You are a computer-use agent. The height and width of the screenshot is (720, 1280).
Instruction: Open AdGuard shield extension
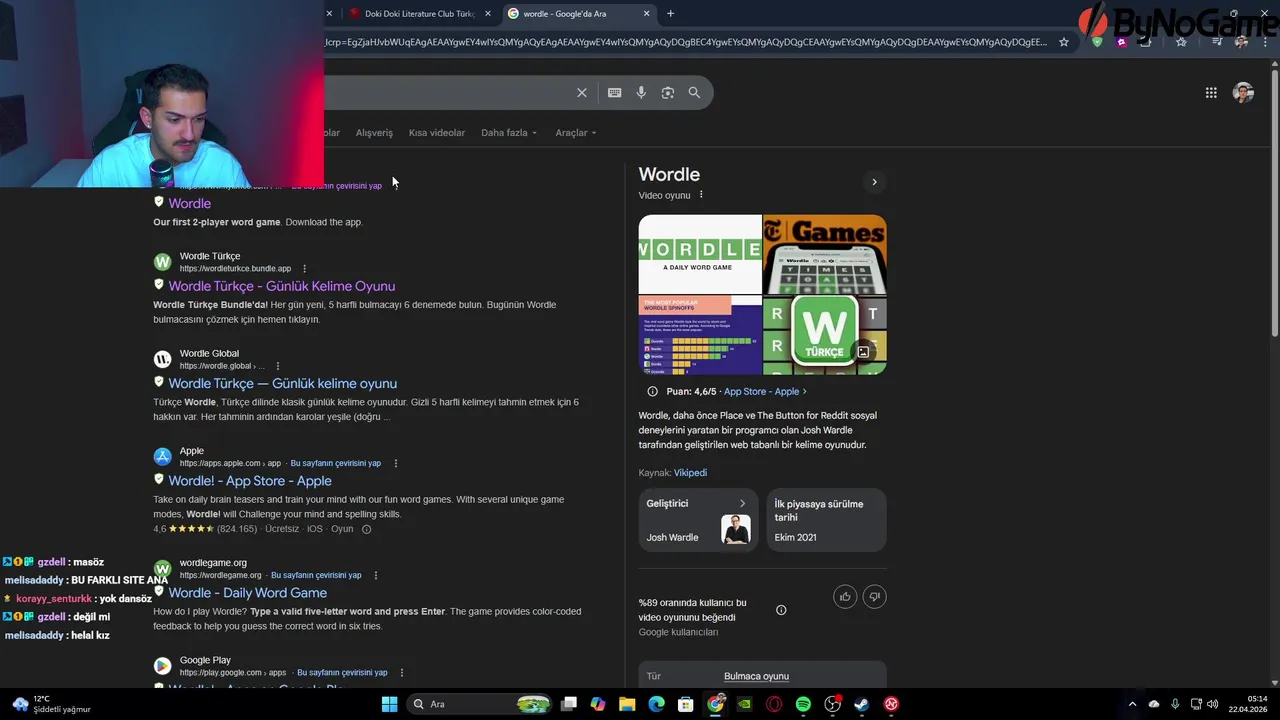click(1097, 42)
